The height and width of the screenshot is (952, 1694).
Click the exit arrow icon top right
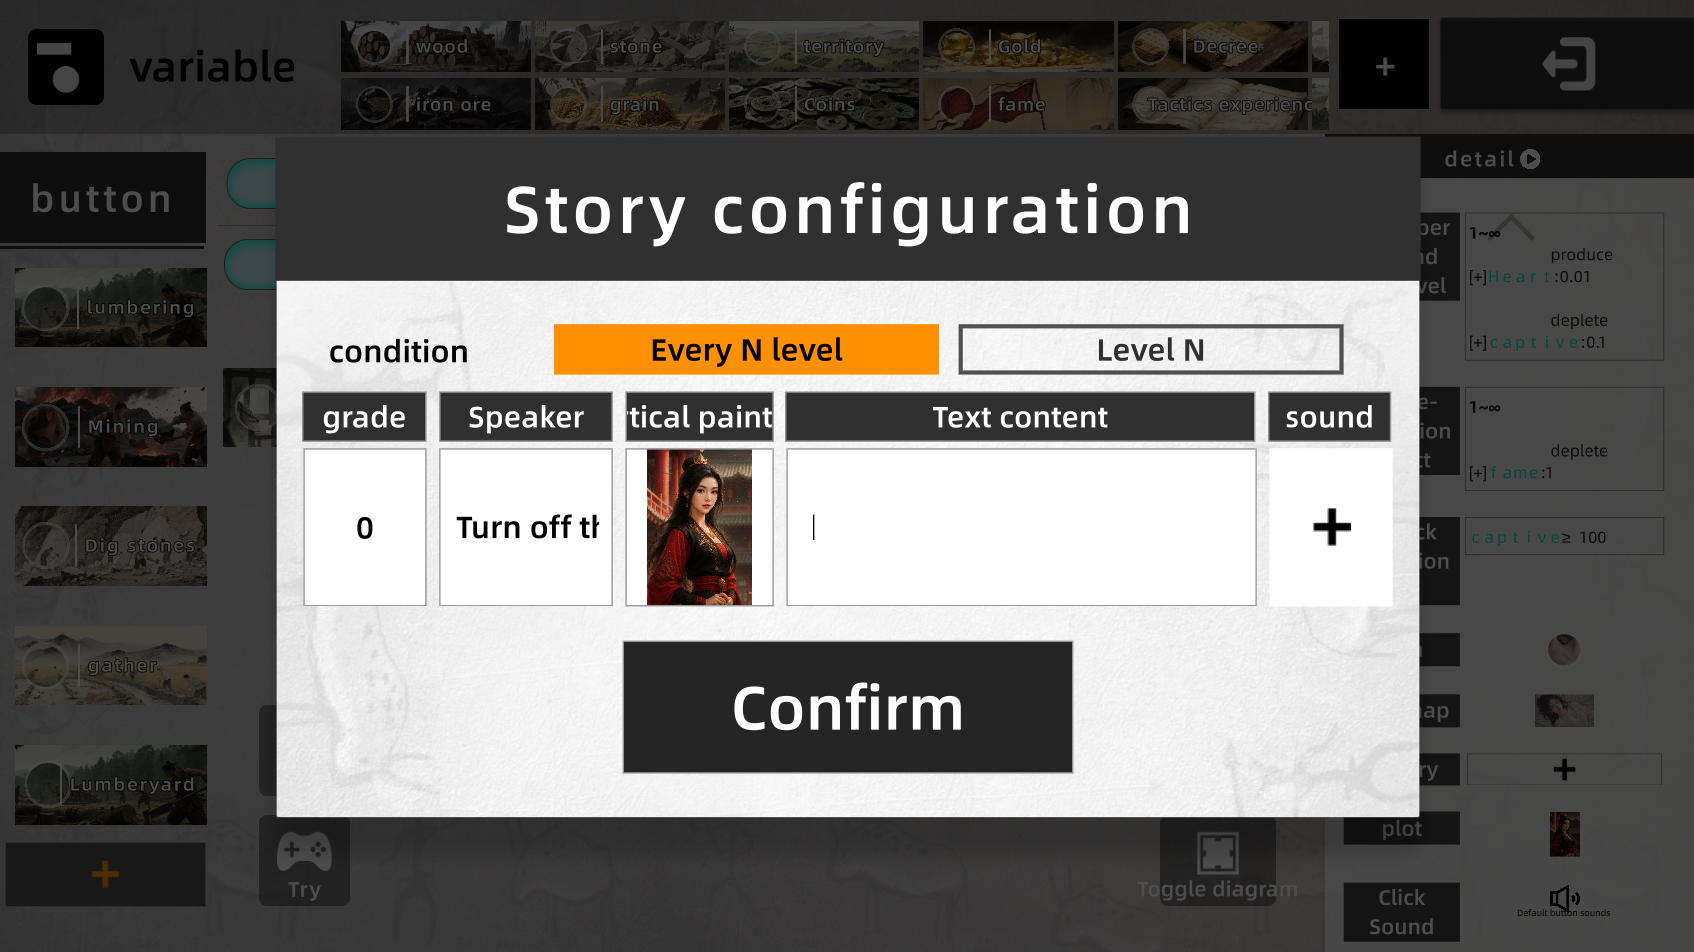[x=1567, y=64]
